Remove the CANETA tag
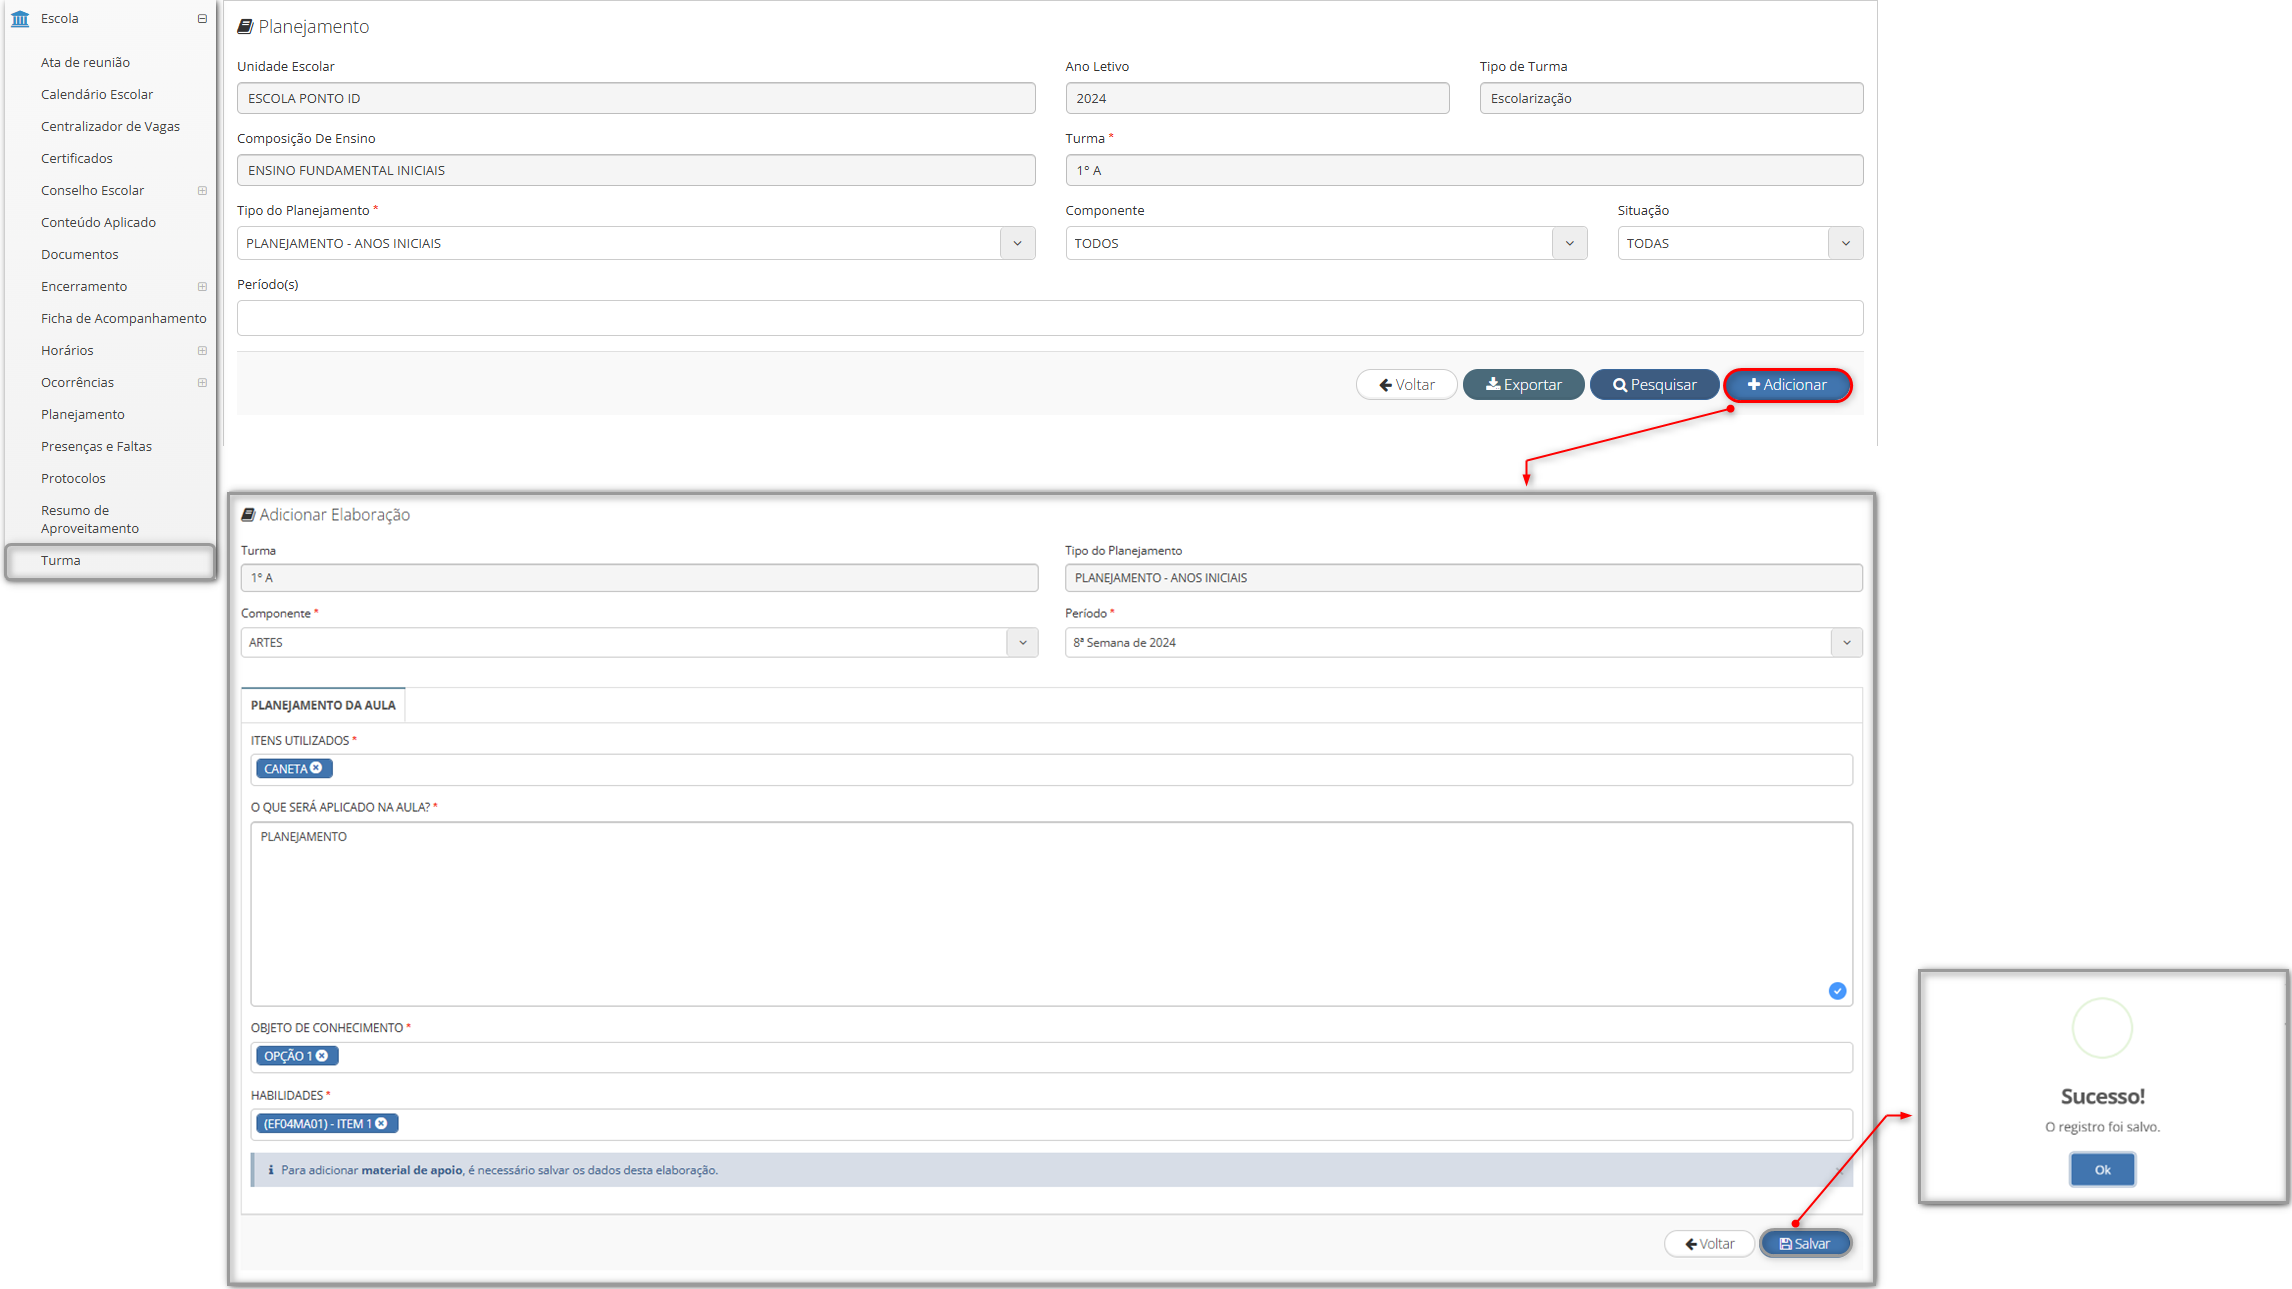2292x1289 pixels. point(316,768)
